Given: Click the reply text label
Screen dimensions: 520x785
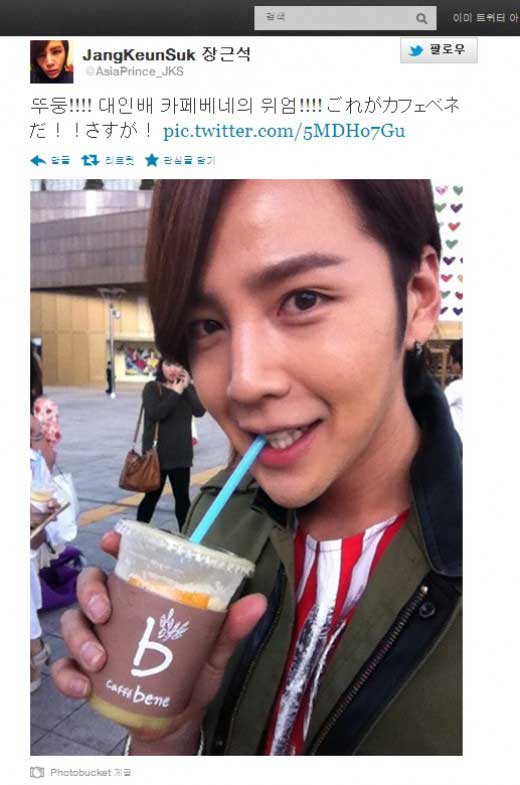Looking at the screenshot, I should pos(61,160).
